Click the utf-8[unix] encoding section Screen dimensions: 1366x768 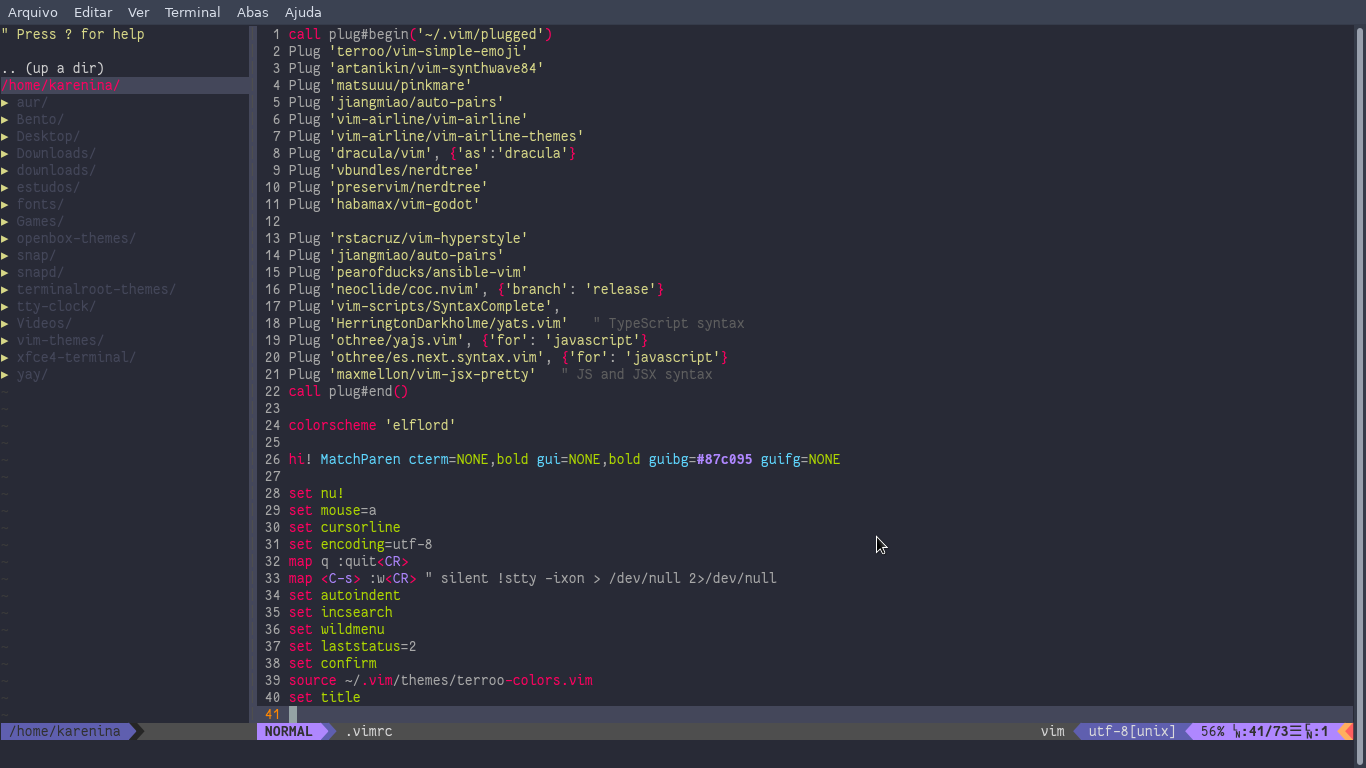[1132, 731]
